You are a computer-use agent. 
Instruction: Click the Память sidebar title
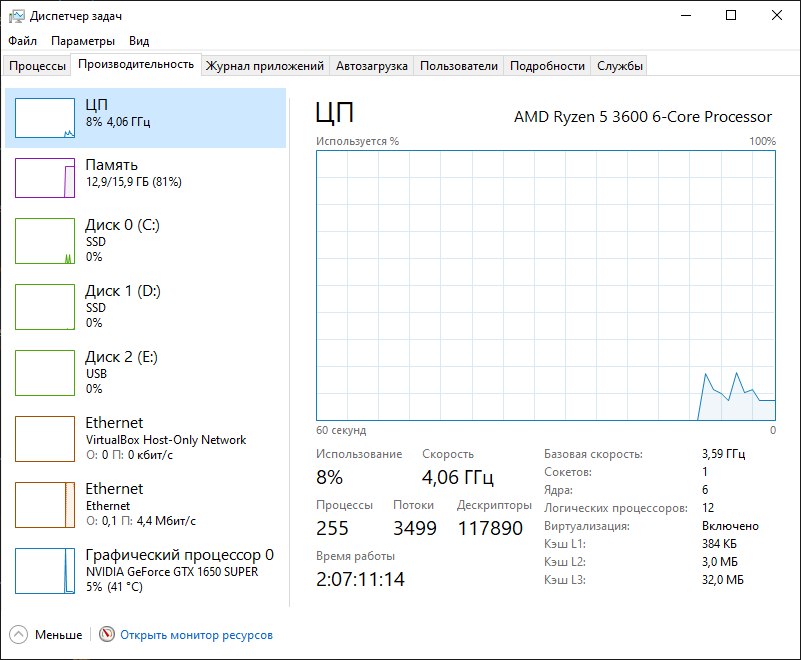point(111,164)
